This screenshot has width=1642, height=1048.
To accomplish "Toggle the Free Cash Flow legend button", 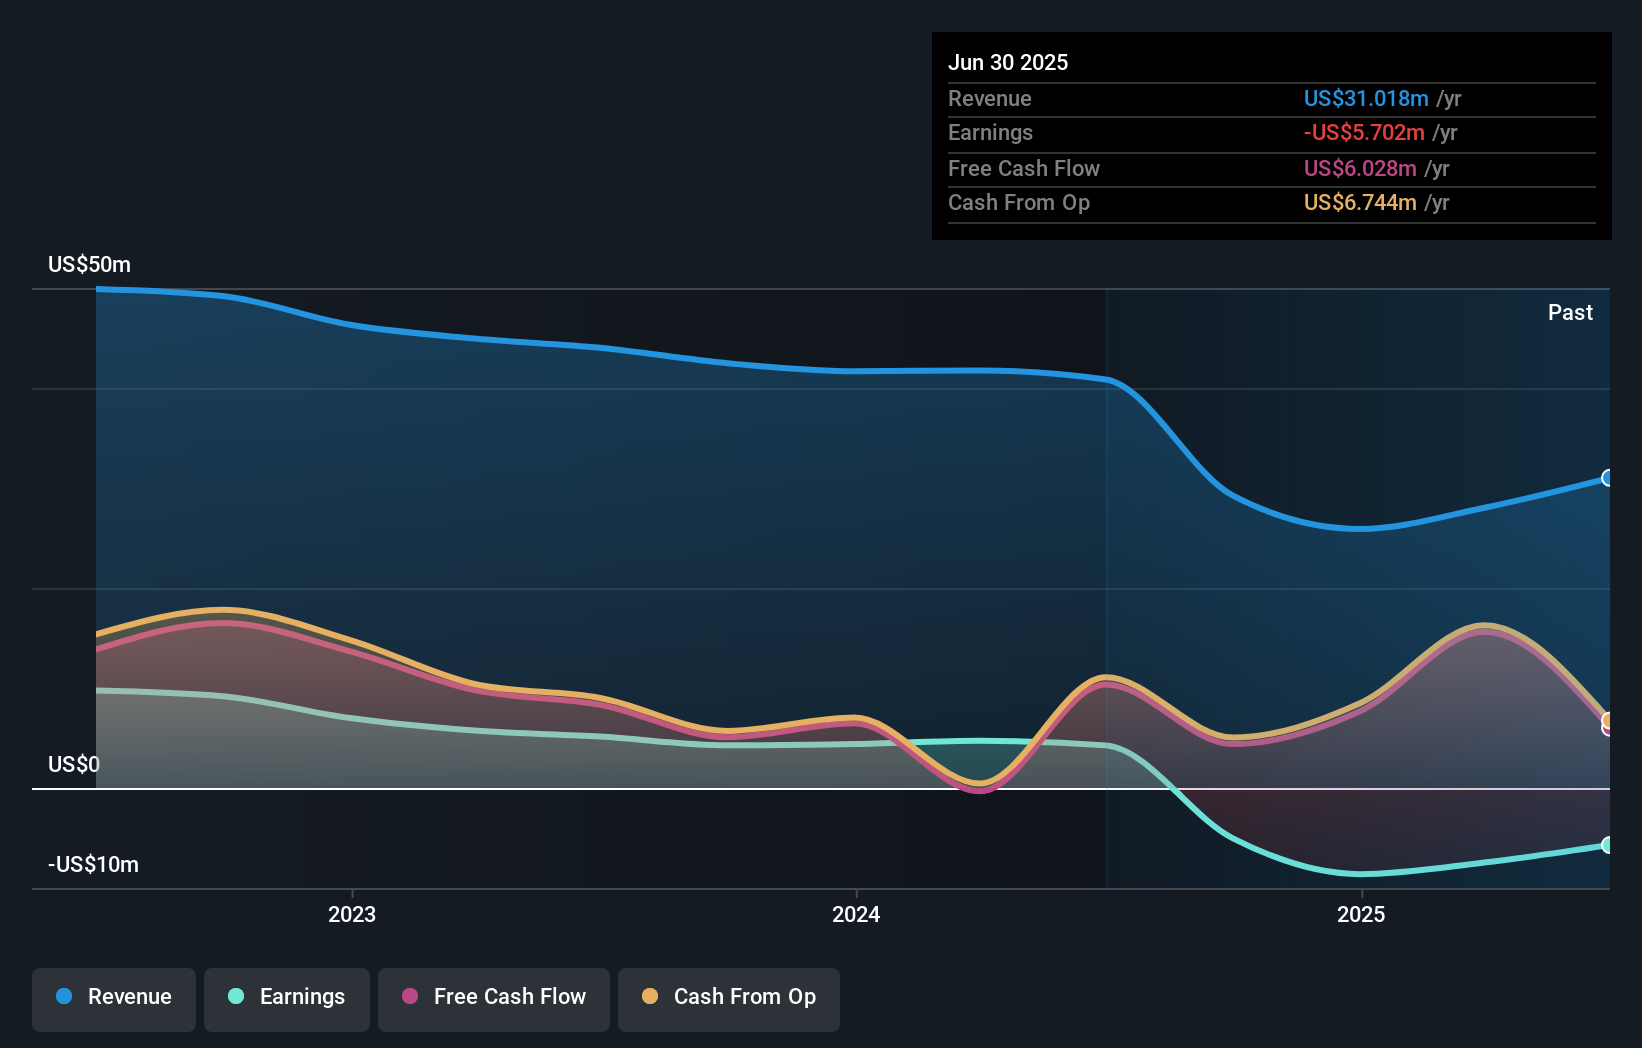I will [x=494, y=999].
